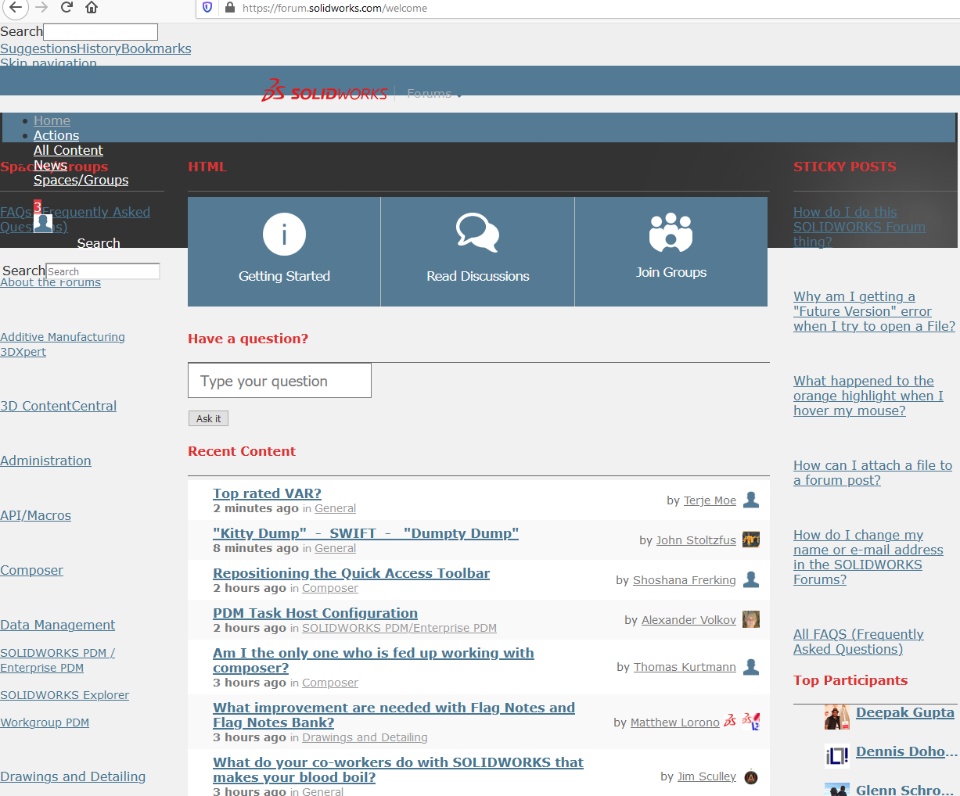Open Alexander Volkov's avatar photo

click(751, 619)
